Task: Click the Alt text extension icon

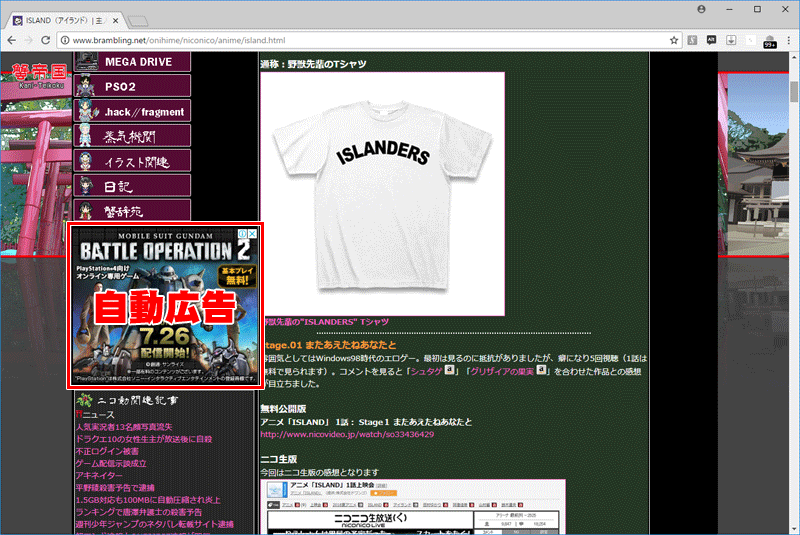Action: tap(712, 40)
